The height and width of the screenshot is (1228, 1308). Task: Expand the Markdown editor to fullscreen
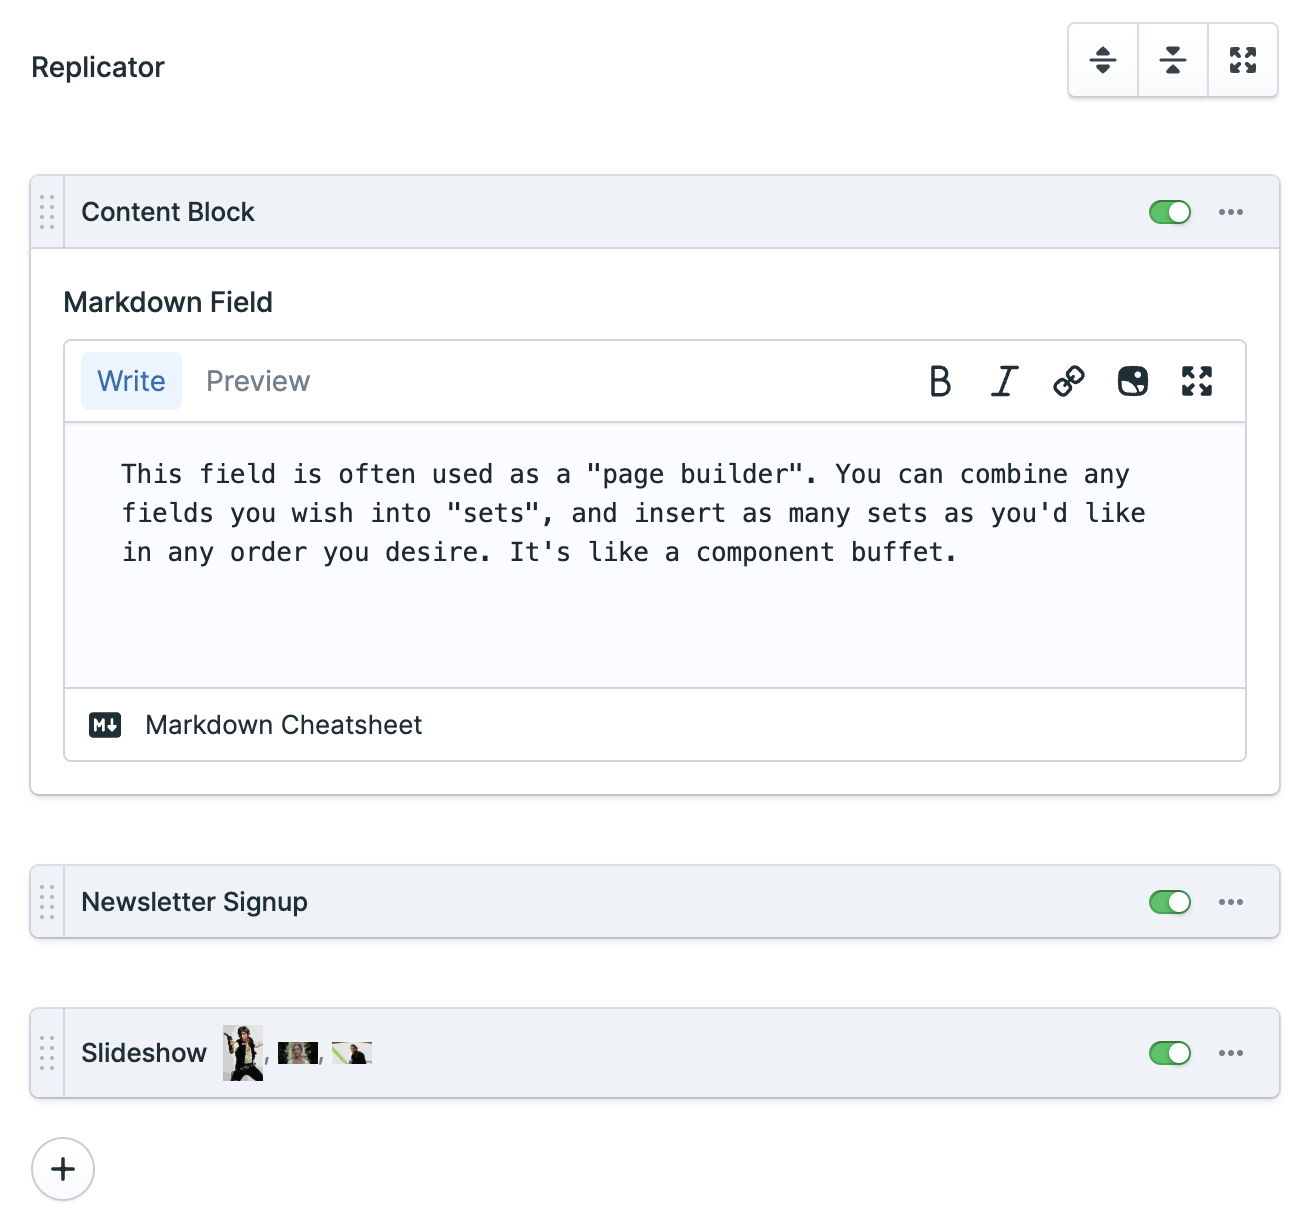pos(1197,381)
